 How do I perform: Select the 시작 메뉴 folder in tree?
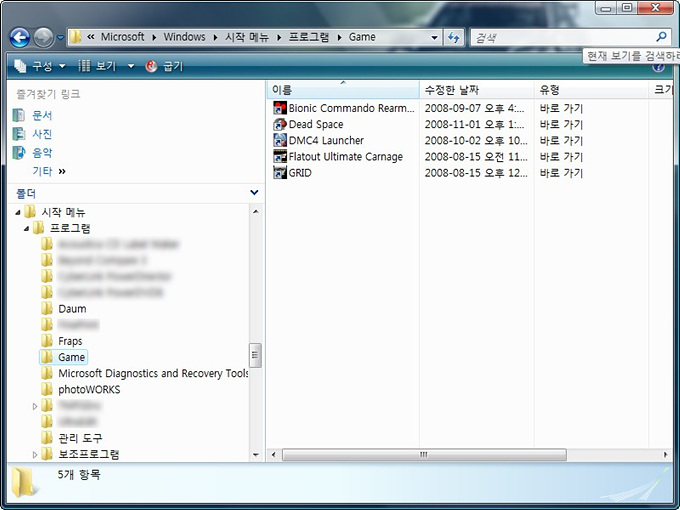(x=63, y=212)
